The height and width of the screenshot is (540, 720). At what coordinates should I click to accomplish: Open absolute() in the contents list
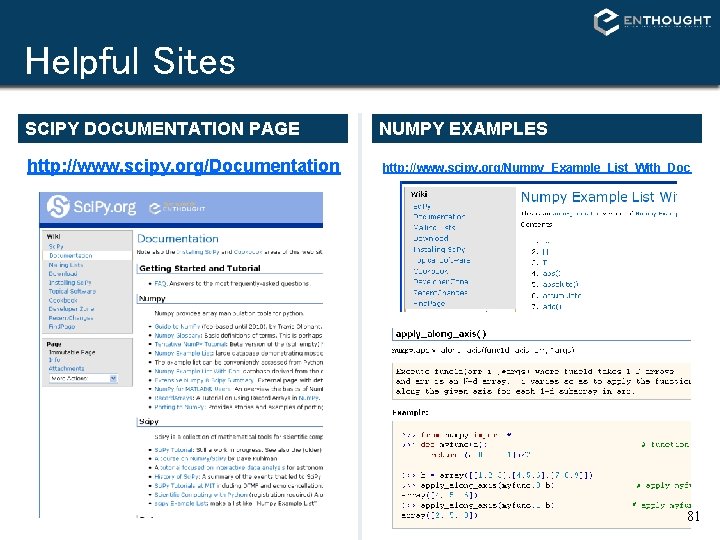click(x=560, y=284)
